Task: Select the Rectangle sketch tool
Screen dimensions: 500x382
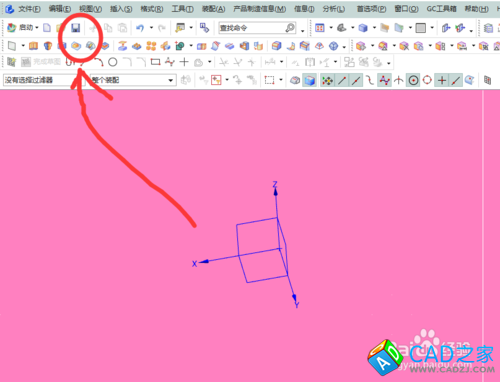Action: (155, 62)
